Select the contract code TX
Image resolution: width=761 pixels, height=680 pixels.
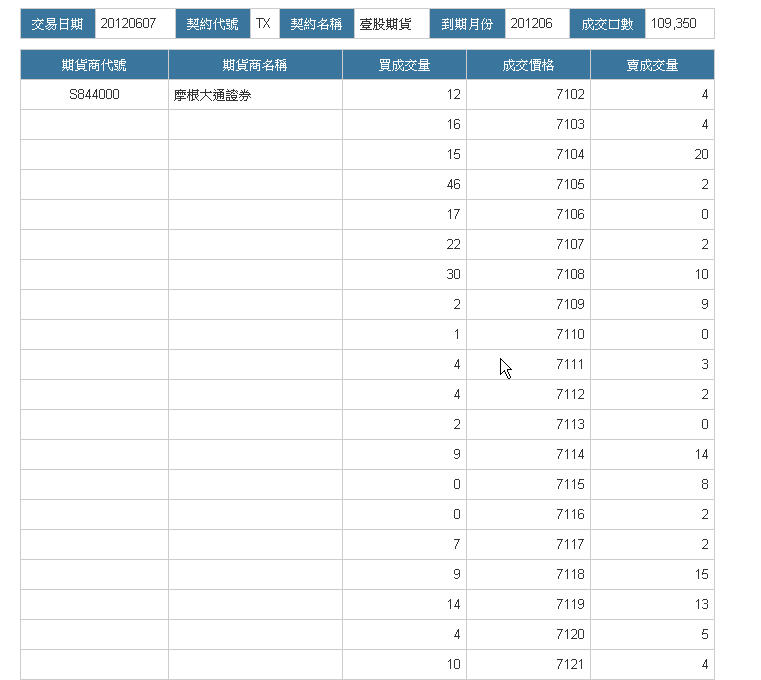point(263,23)
